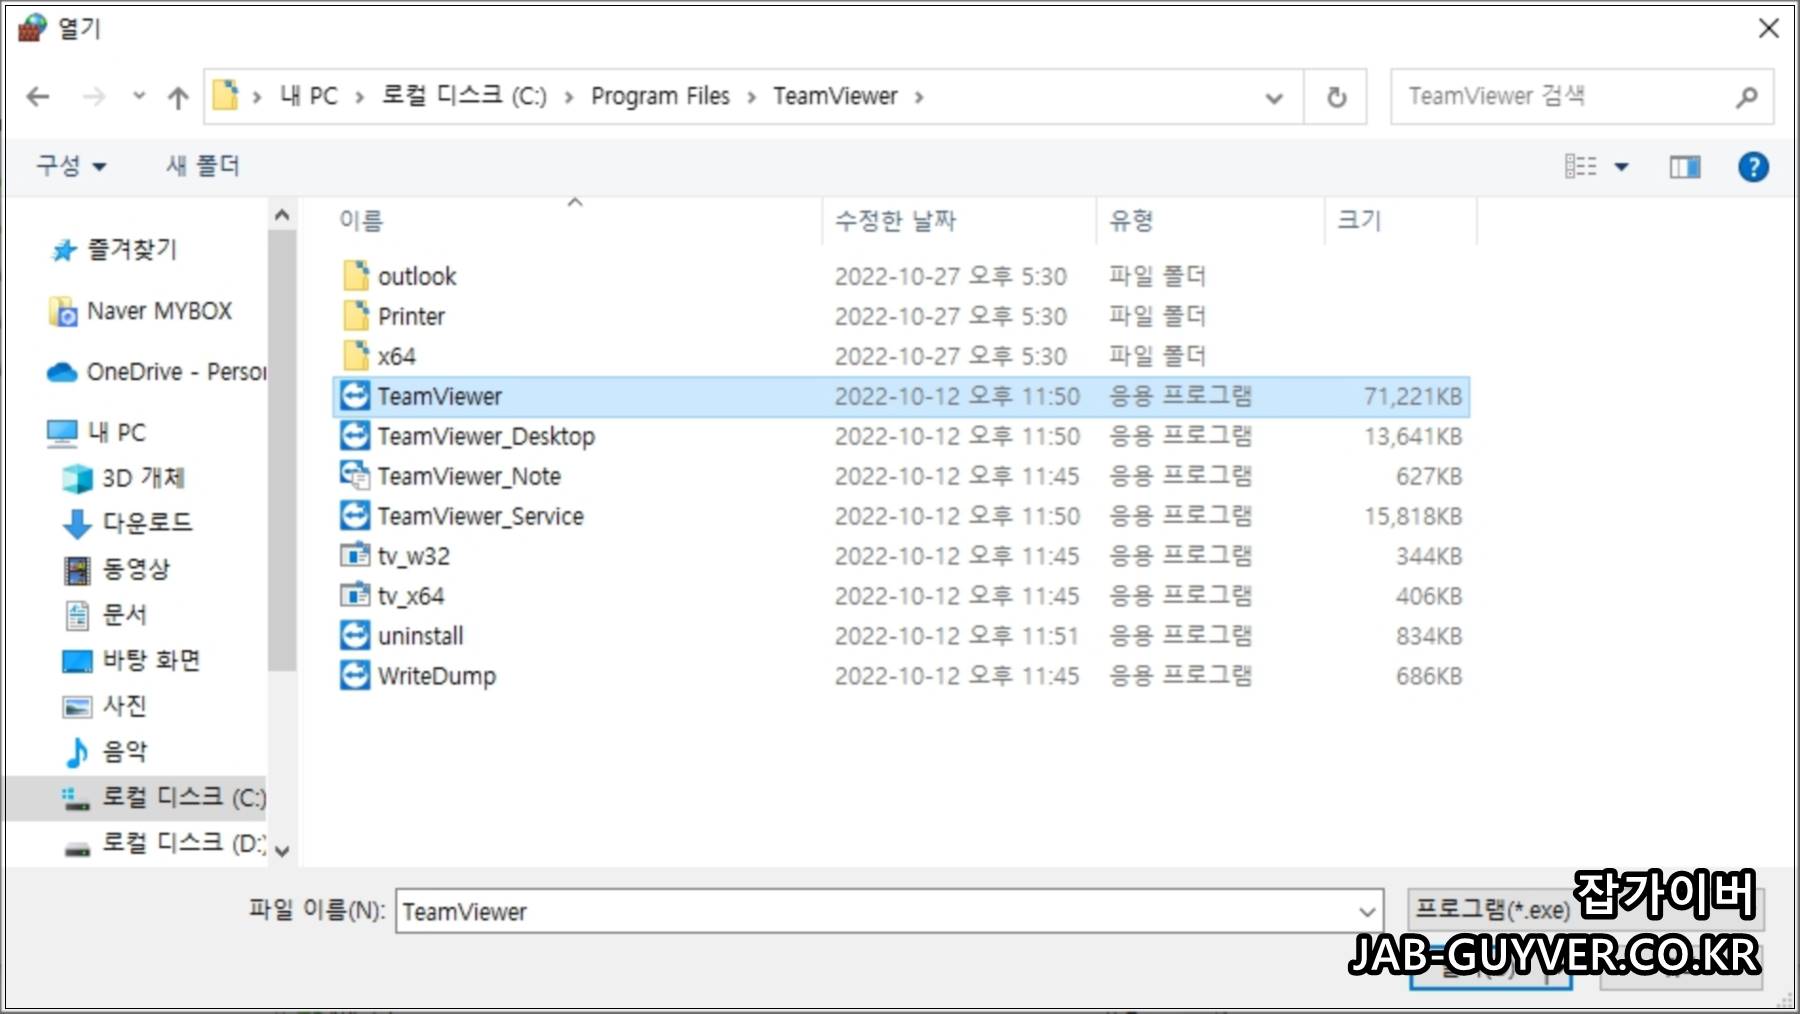Select WriteDump application icon
The width and height of the screenshot is (1800, 1014).
click(x=355, y=676)
